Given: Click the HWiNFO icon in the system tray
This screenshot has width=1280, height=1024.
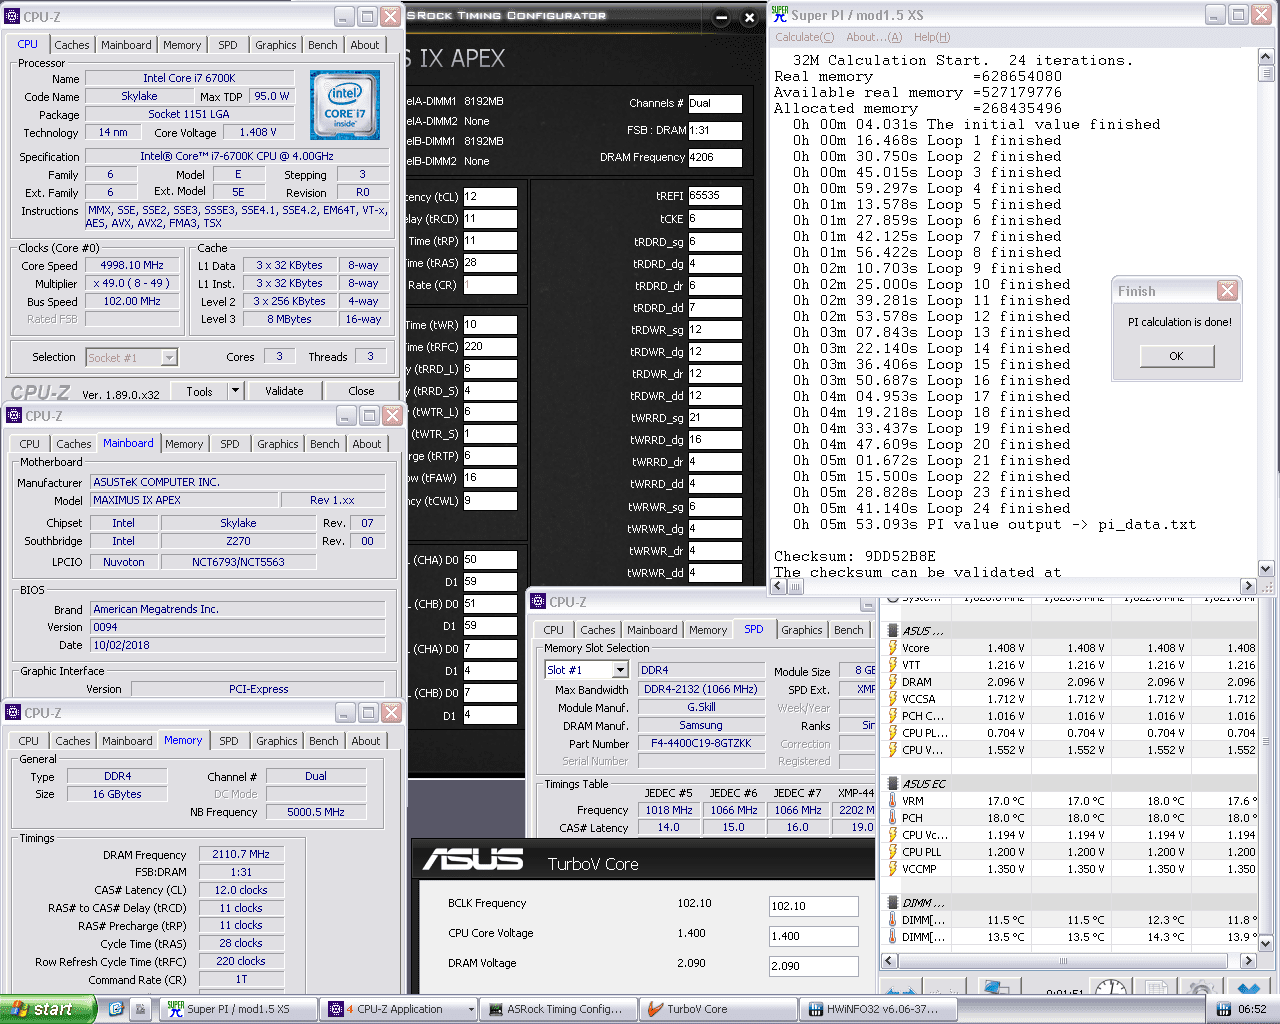Looking at the screenshot, I should 1223,1010.
